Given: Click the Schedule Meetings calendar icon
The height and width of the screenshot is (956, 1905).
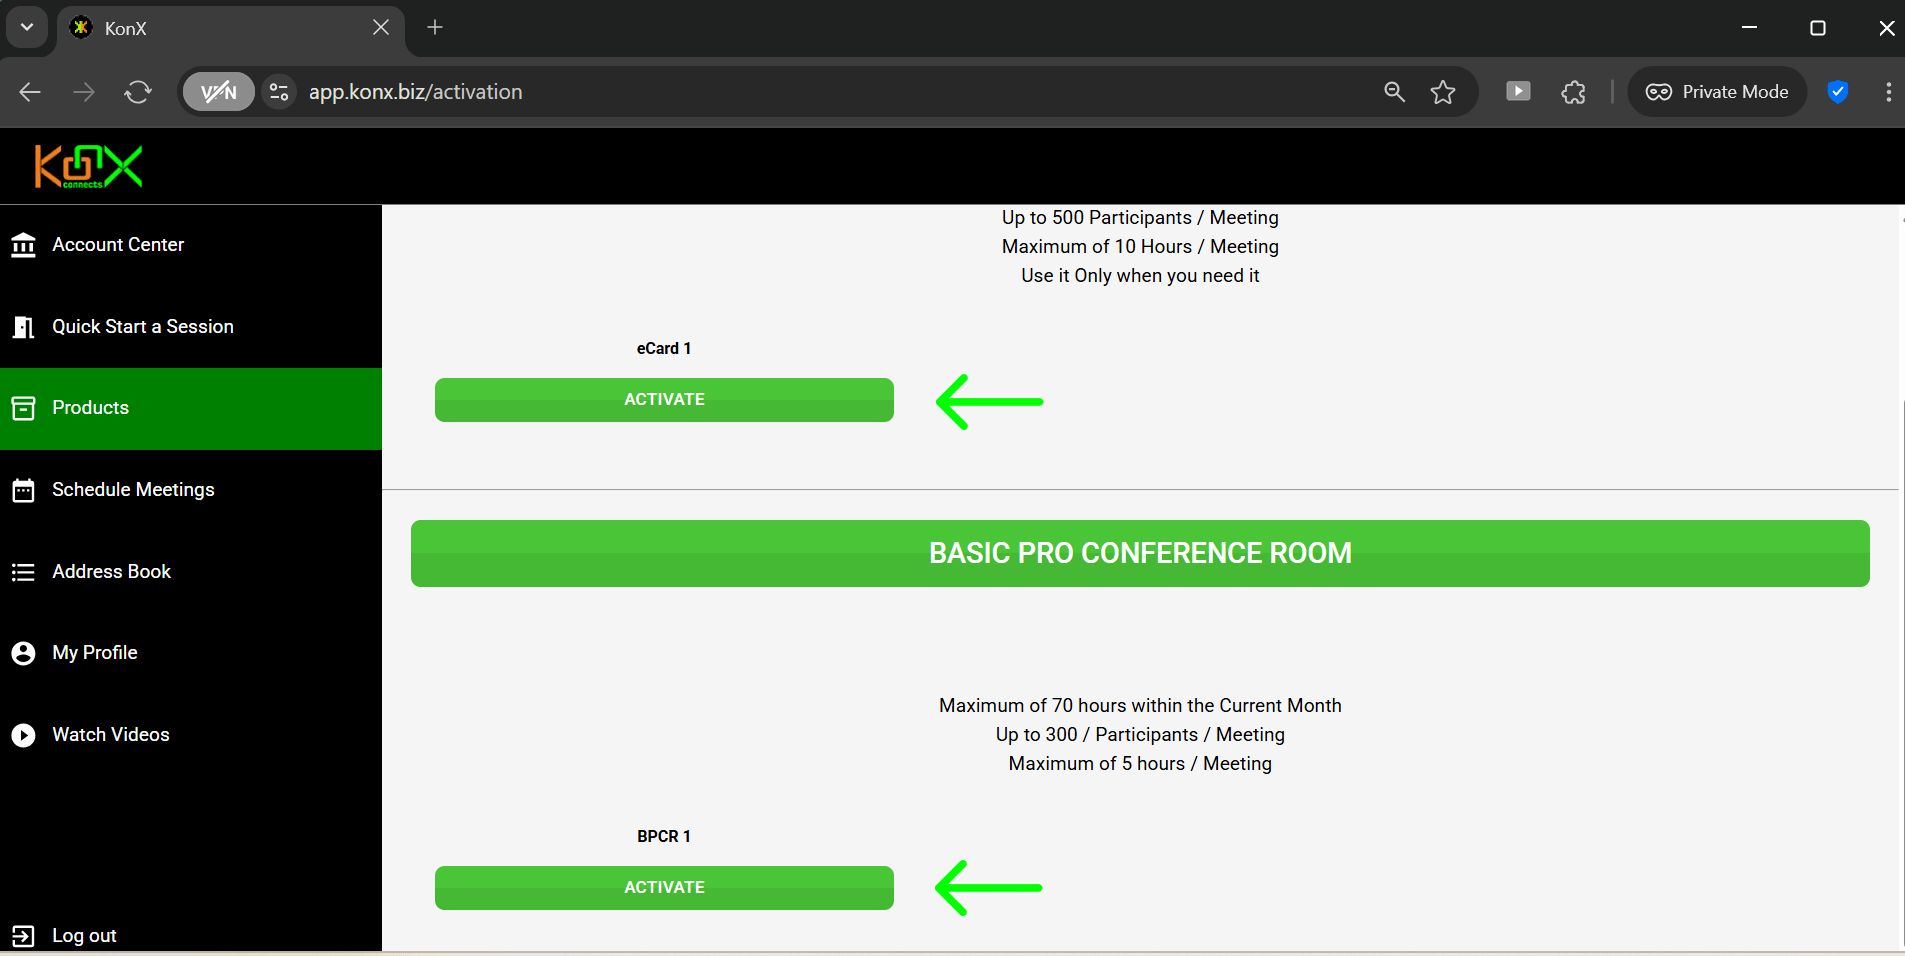Looking at the screenshot, I should tap(23, 490).
